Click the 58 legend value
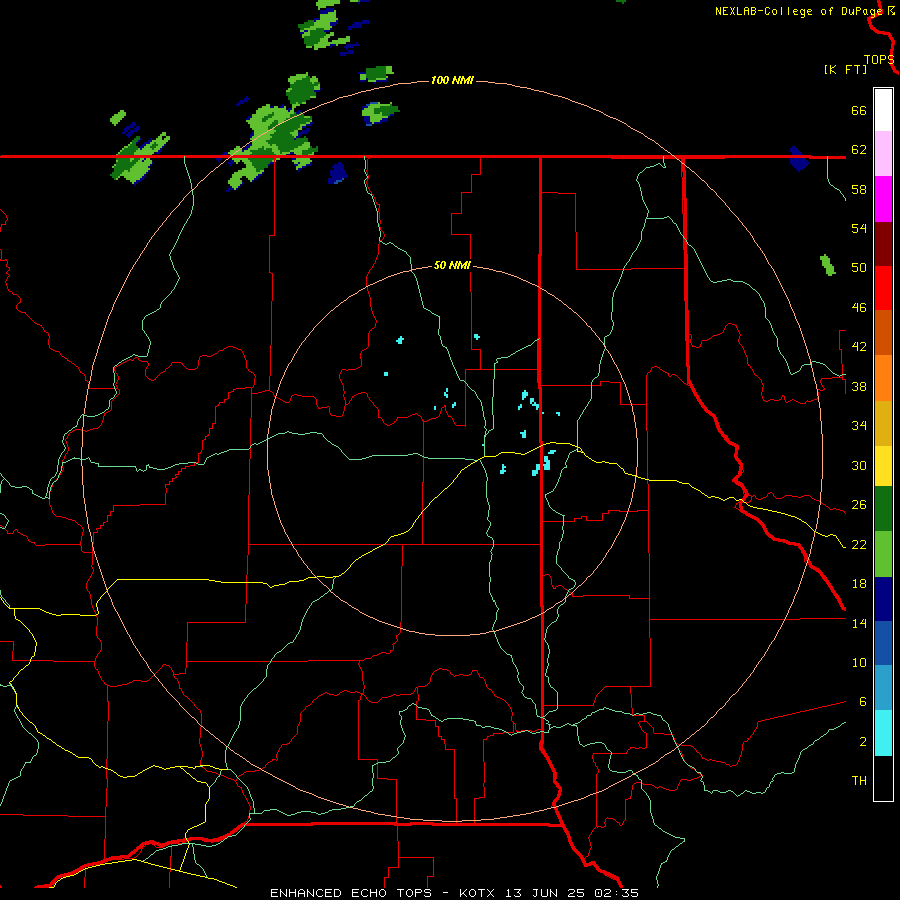Image resolution: width=900 pixels, height=900 pixels. [859, 189]
